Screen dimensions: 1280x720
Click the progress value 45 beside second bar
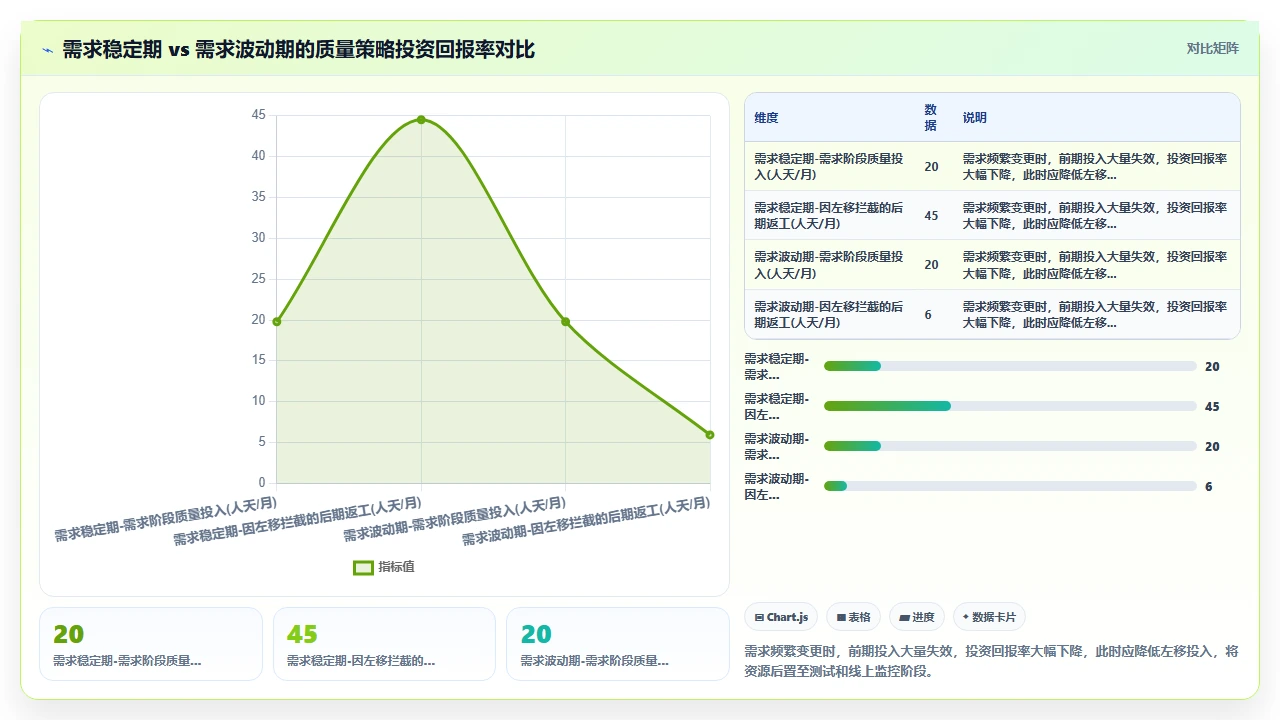pos(1212,407)
